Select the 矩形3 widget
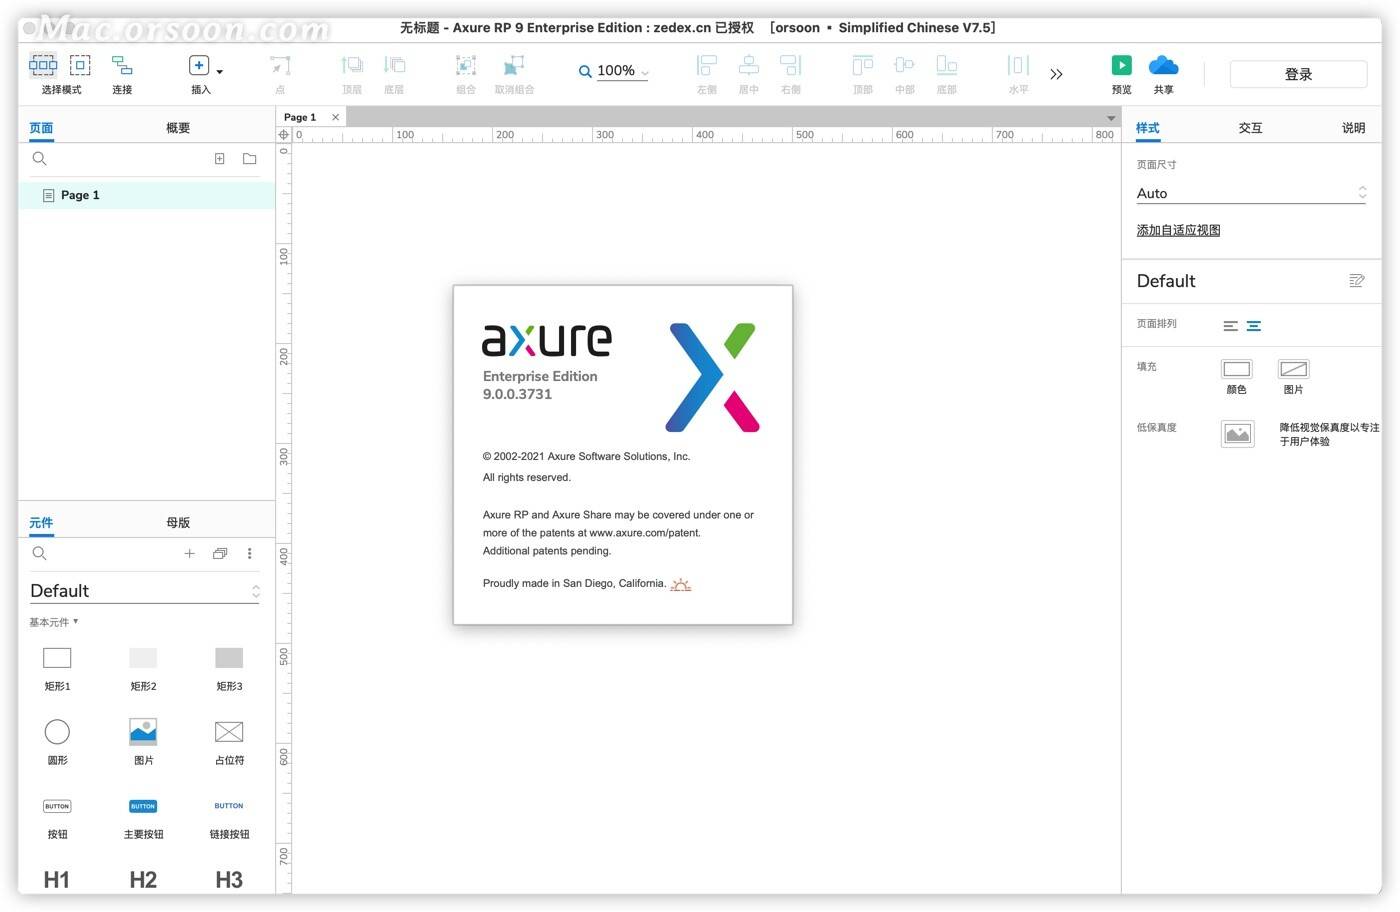The width and height of the screenshot is (1400, 912). (229, 668)
